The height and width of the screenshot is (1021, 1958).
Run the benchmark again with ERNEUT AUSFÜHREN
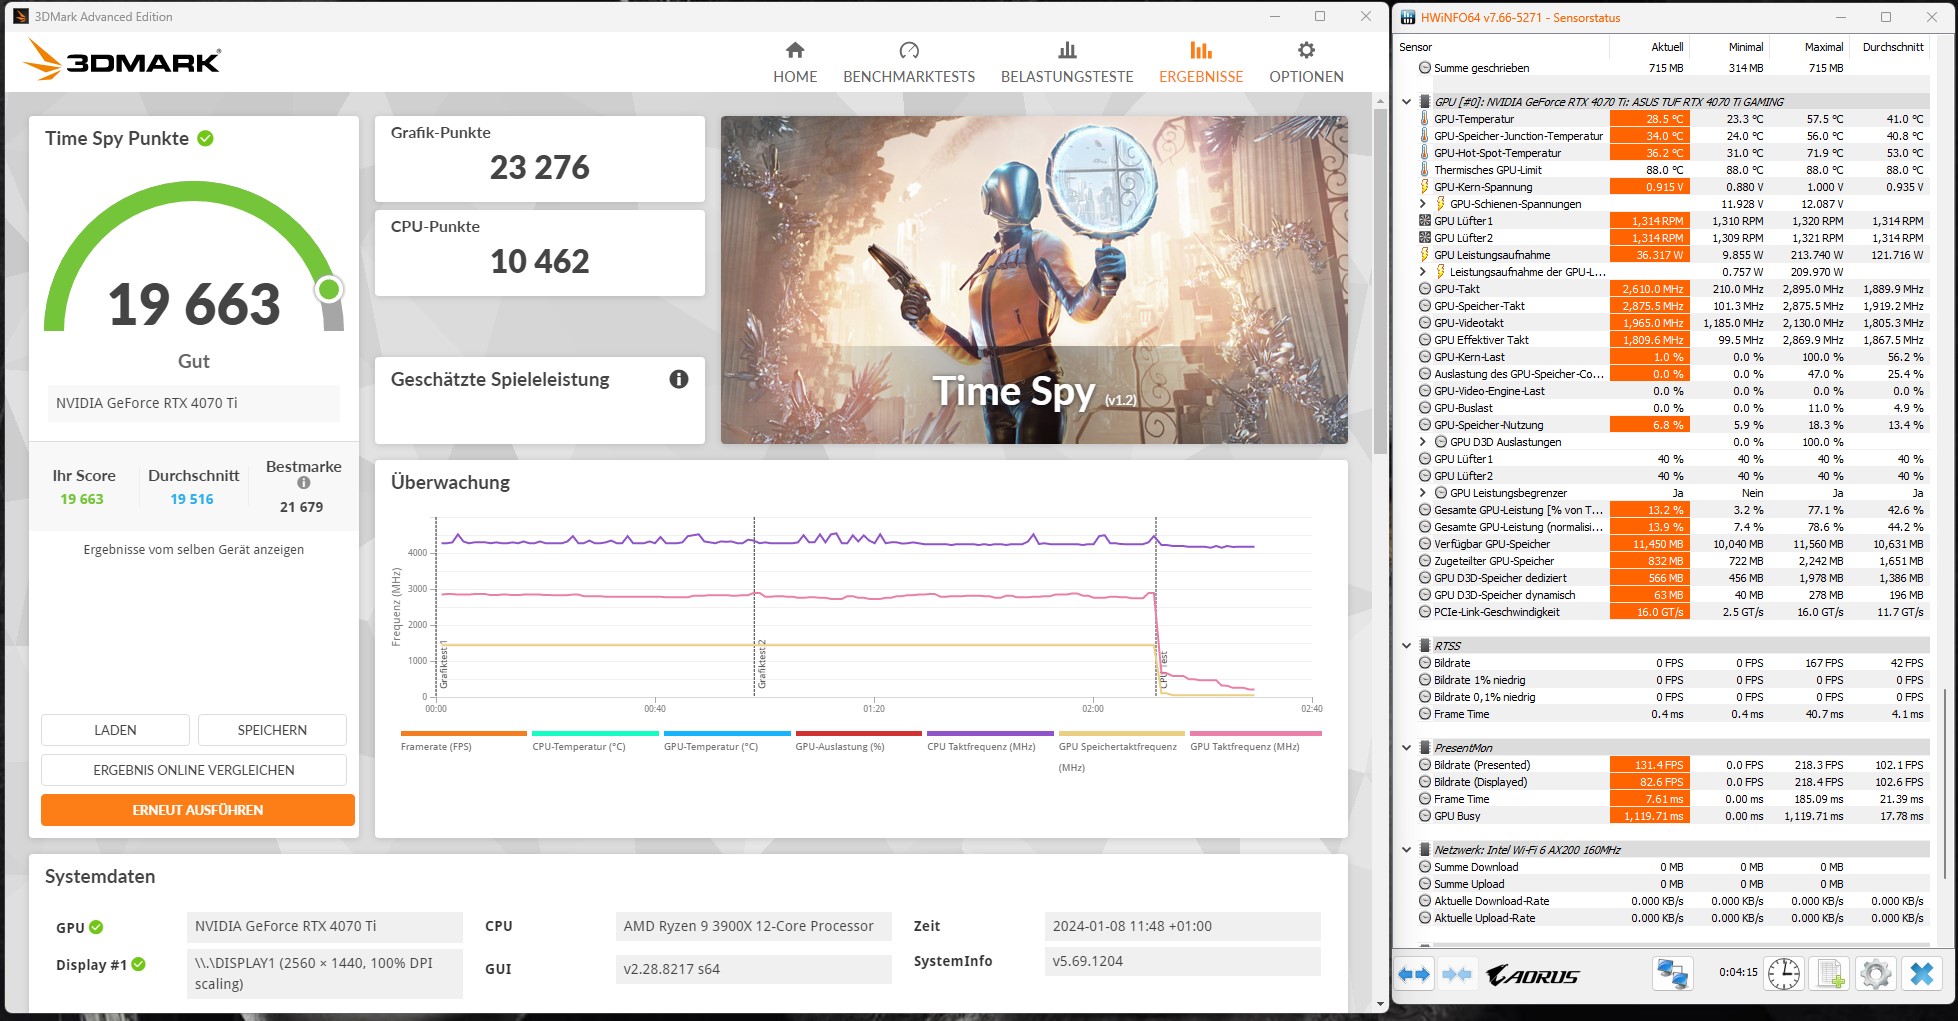[x=198, y=810]
